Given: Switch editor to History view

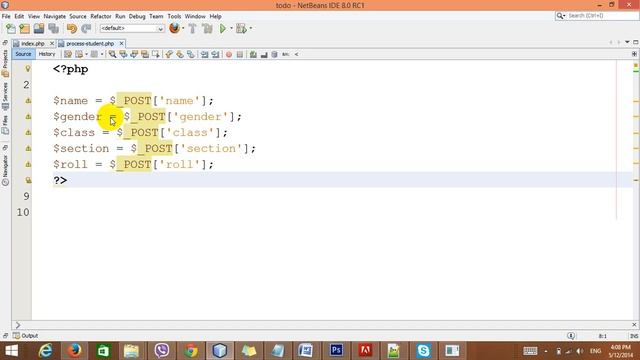Looking at the screenshot, I should coord(47,54).
